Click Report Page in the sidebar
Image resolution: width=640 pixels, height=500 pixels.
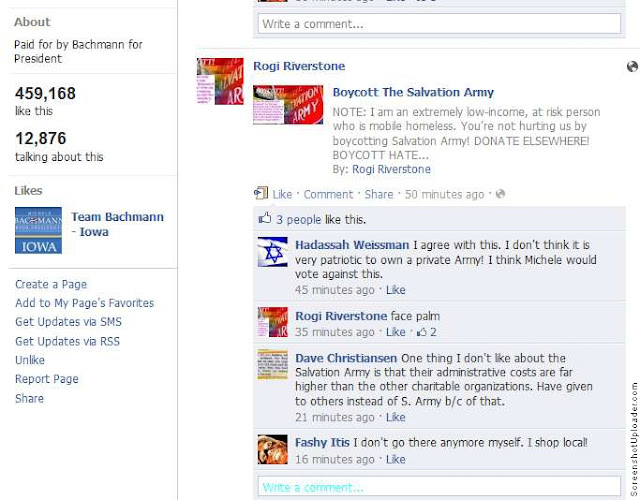[x=47, y=379]
